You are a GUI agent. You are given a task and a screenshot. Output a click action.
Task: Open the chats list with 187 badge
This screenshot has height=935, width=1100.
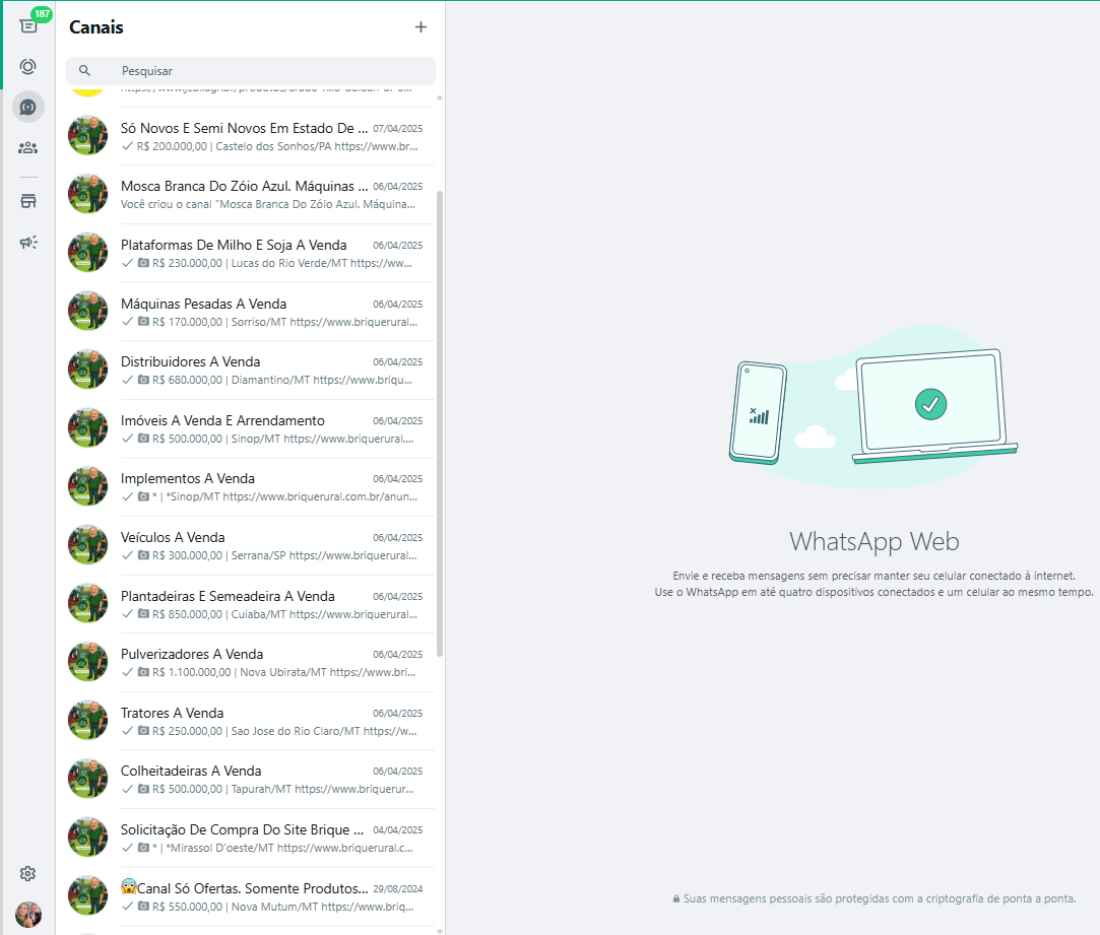[29, 26]
